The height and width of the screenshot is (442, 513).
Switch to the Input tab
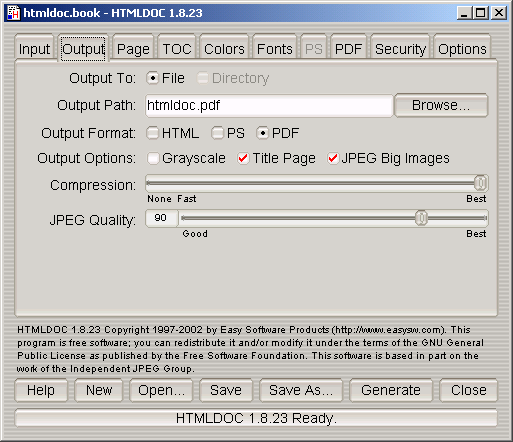pyautogui.click(x=34, y=49)
